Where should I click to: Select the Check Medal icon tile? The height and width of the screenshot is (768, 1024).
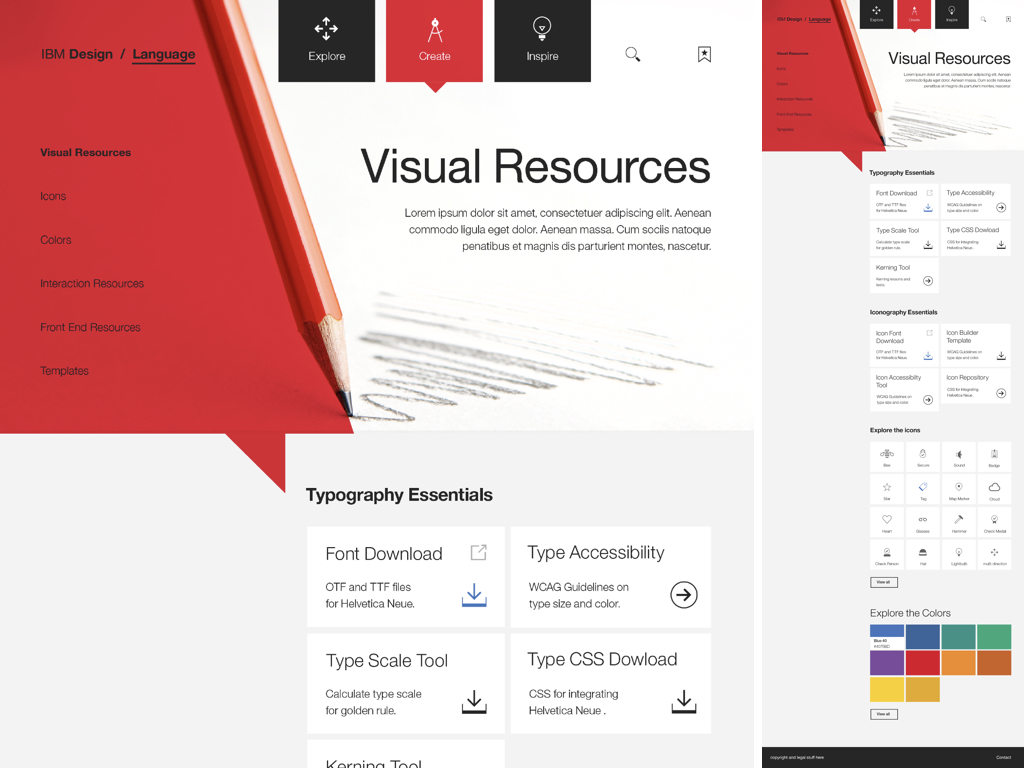pyautogui.click(x=994, y=522)
